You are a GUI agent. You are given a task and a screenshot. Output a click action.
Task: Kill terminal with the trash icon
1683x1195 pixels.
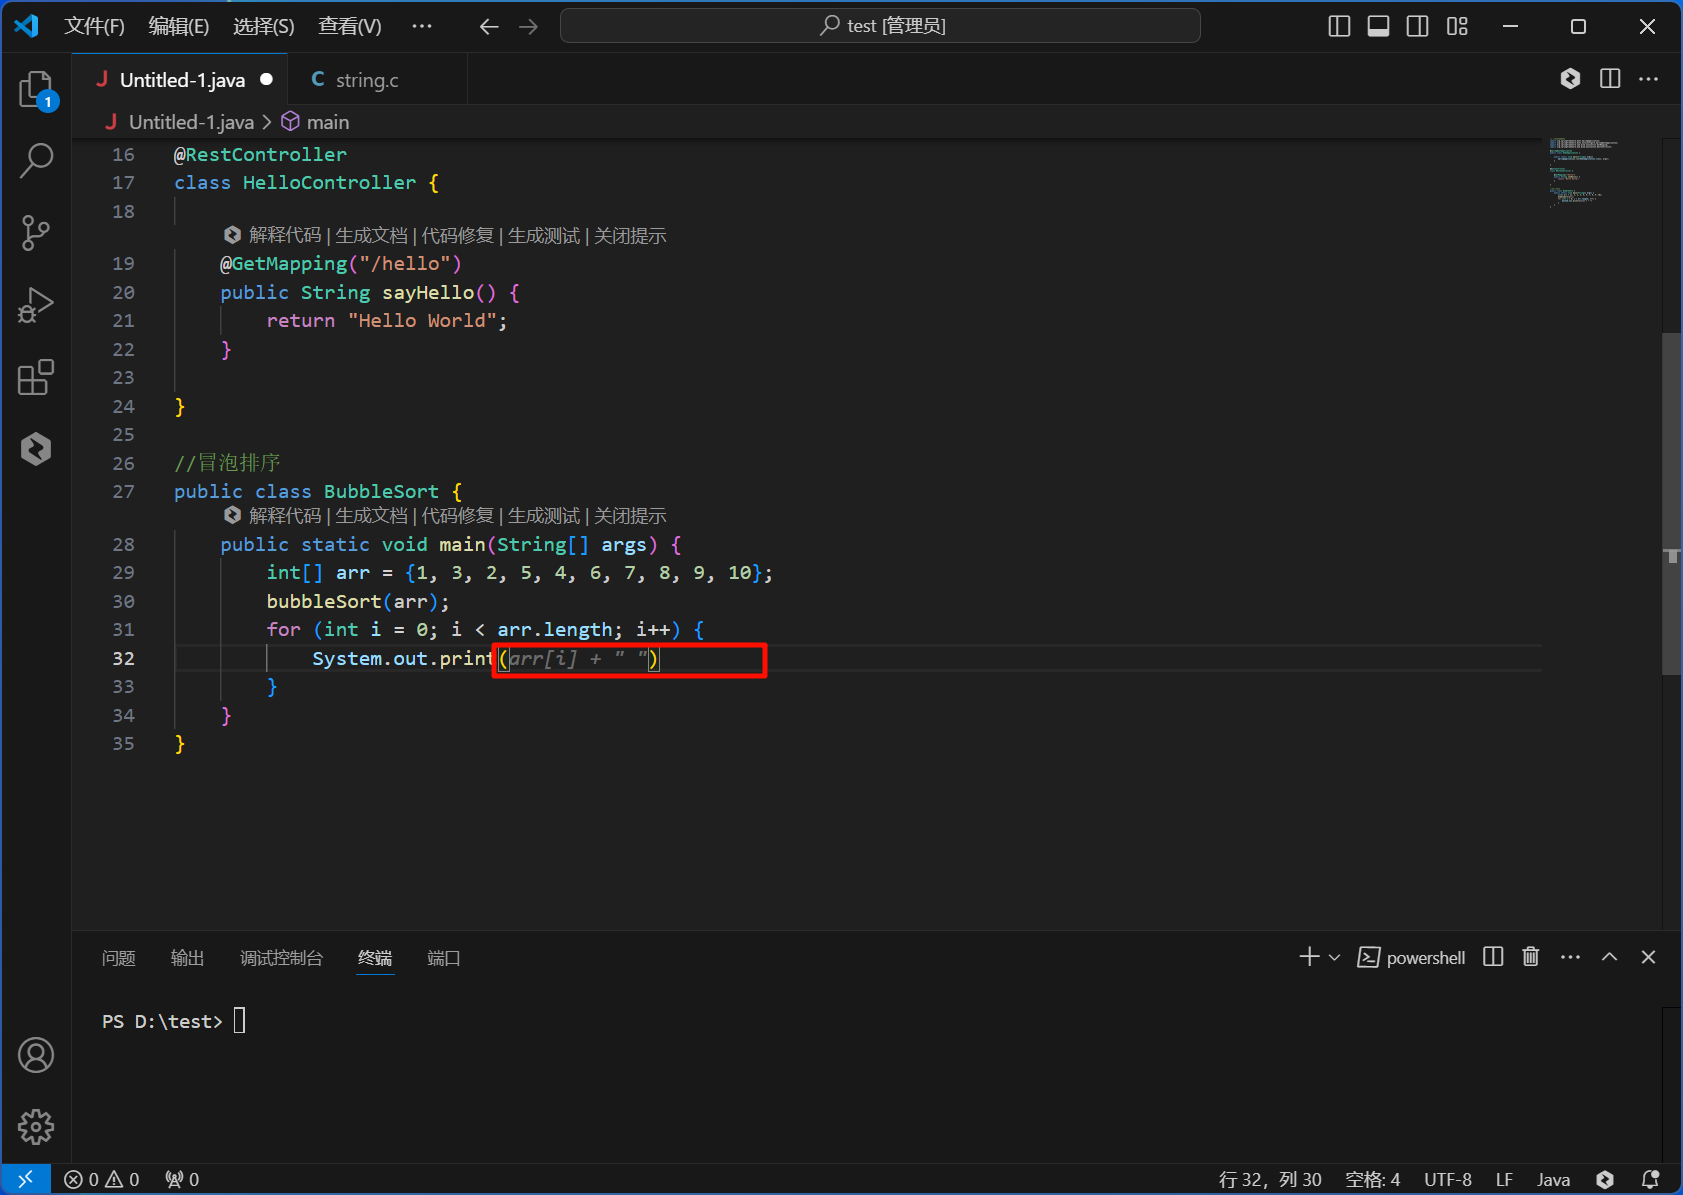tap(1530, 957)
